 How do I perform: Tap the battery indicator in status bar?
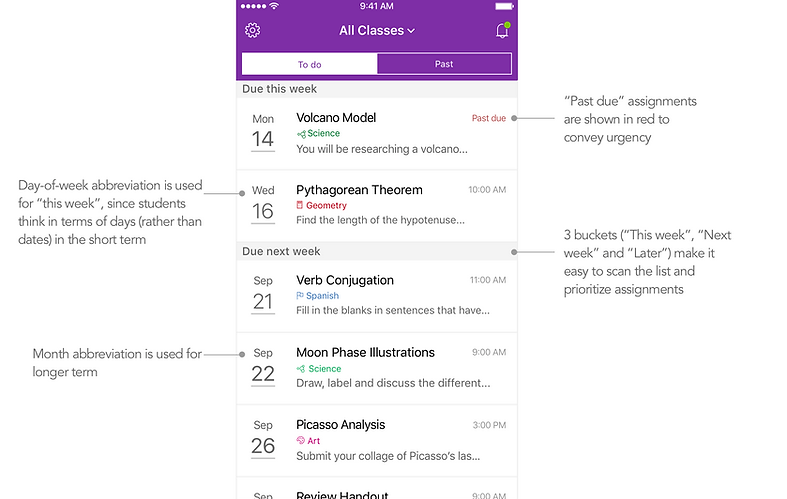pos(504,7)
